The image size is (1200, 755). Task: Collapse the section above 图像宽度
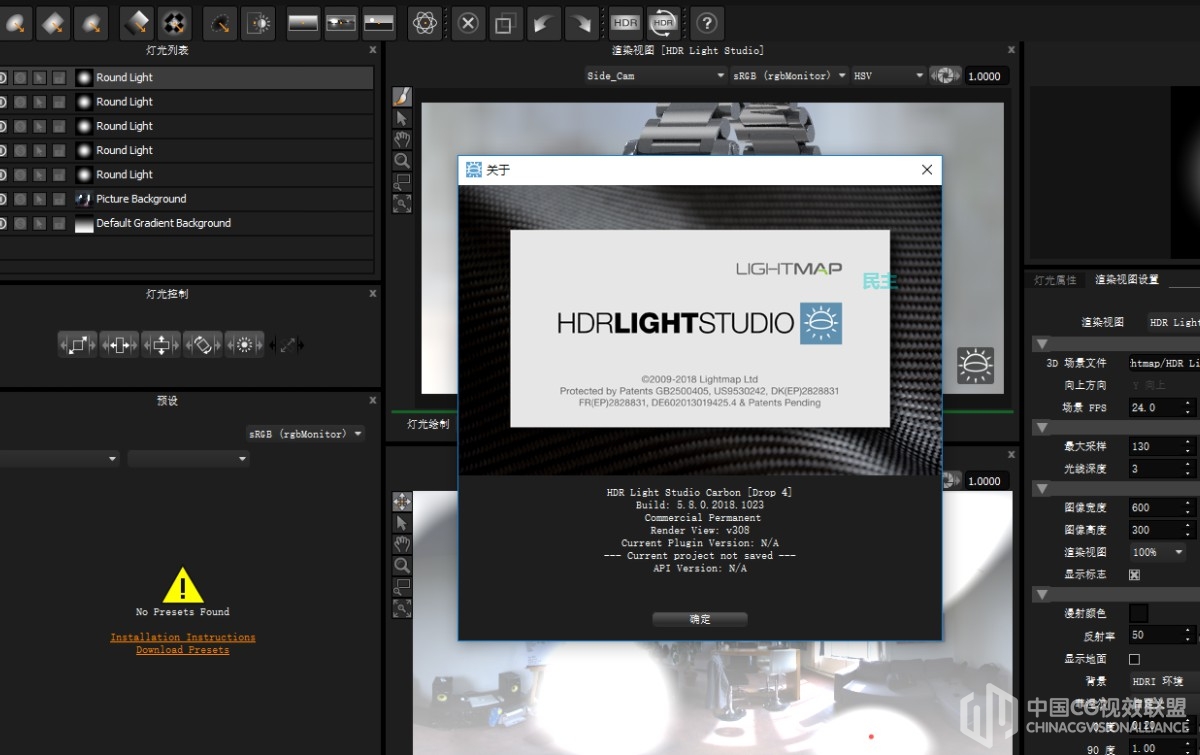pos(1041,489)
